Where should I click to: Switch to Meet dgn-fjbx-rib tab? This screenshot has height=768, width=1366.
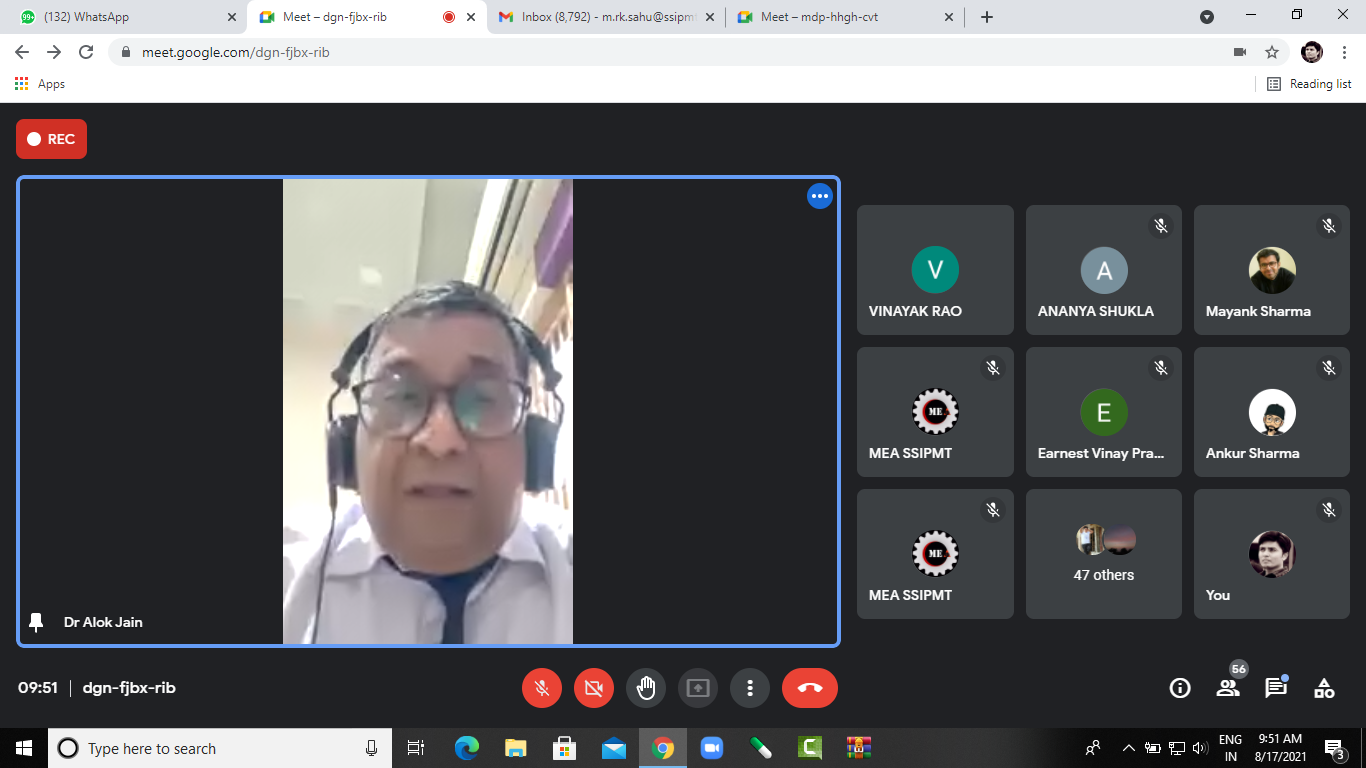click(365, 17)
